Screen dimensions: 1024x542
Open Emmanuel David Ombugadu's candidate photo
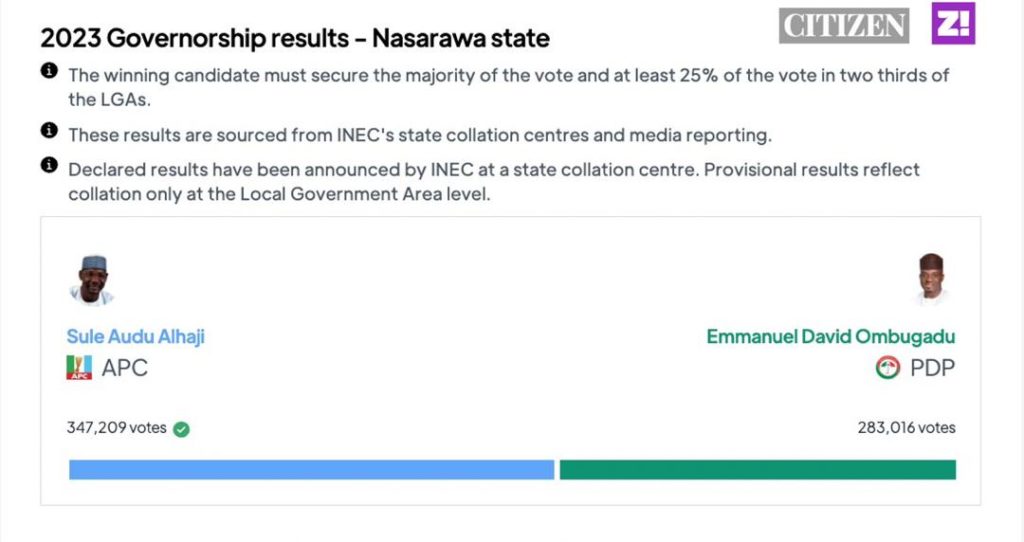931,280
